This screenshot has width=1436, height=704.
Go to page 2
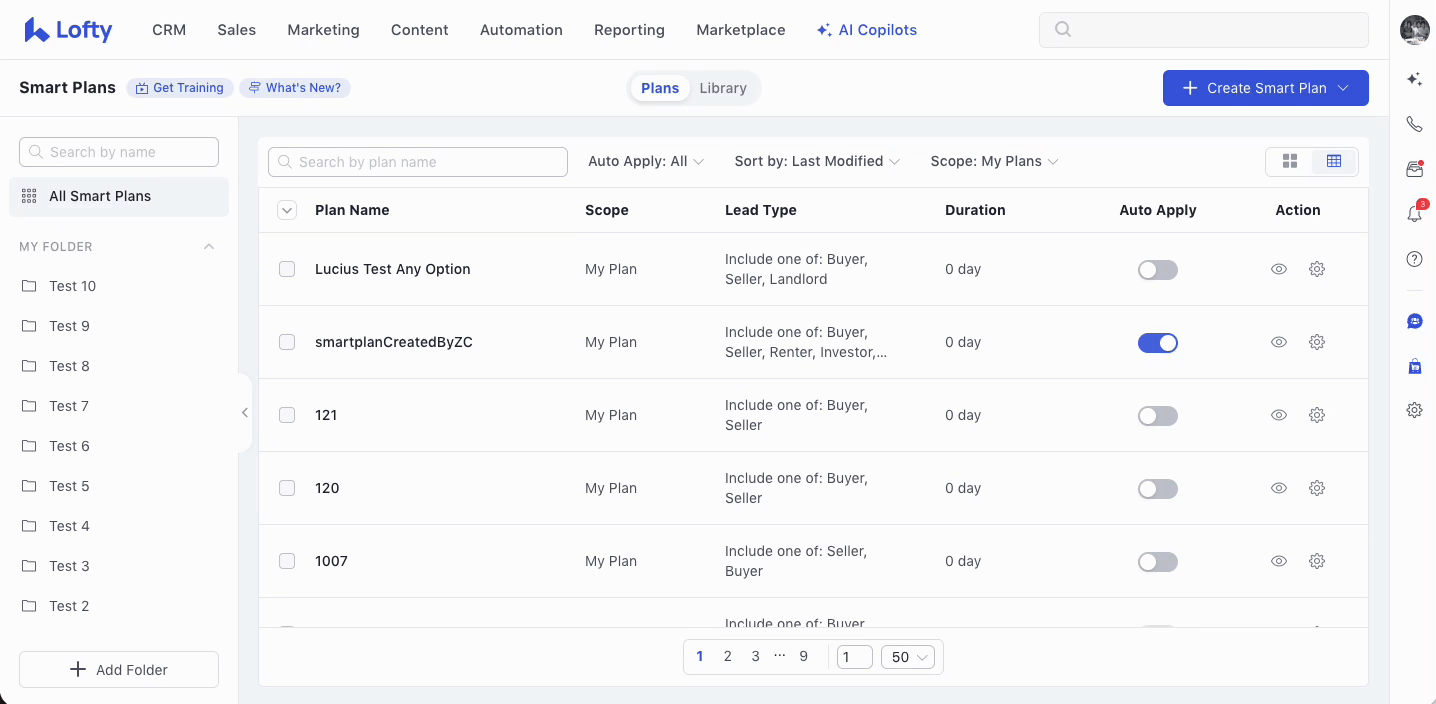pos(728,657)
